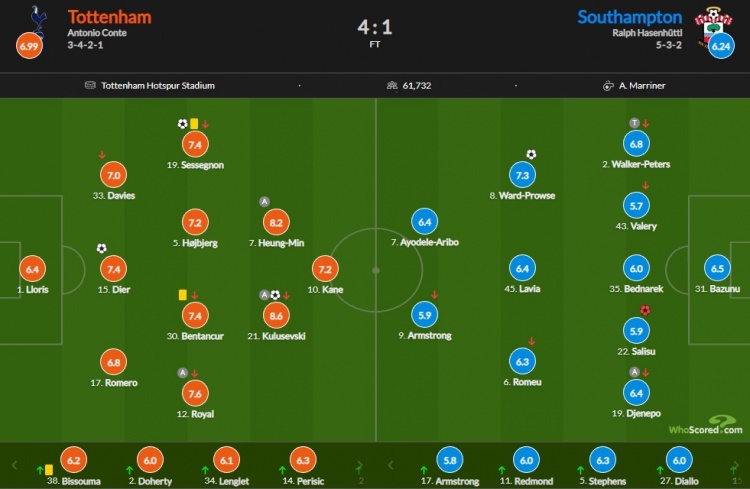Select Ward-Prowse's 7.3 rating bubble

point(521,174)
